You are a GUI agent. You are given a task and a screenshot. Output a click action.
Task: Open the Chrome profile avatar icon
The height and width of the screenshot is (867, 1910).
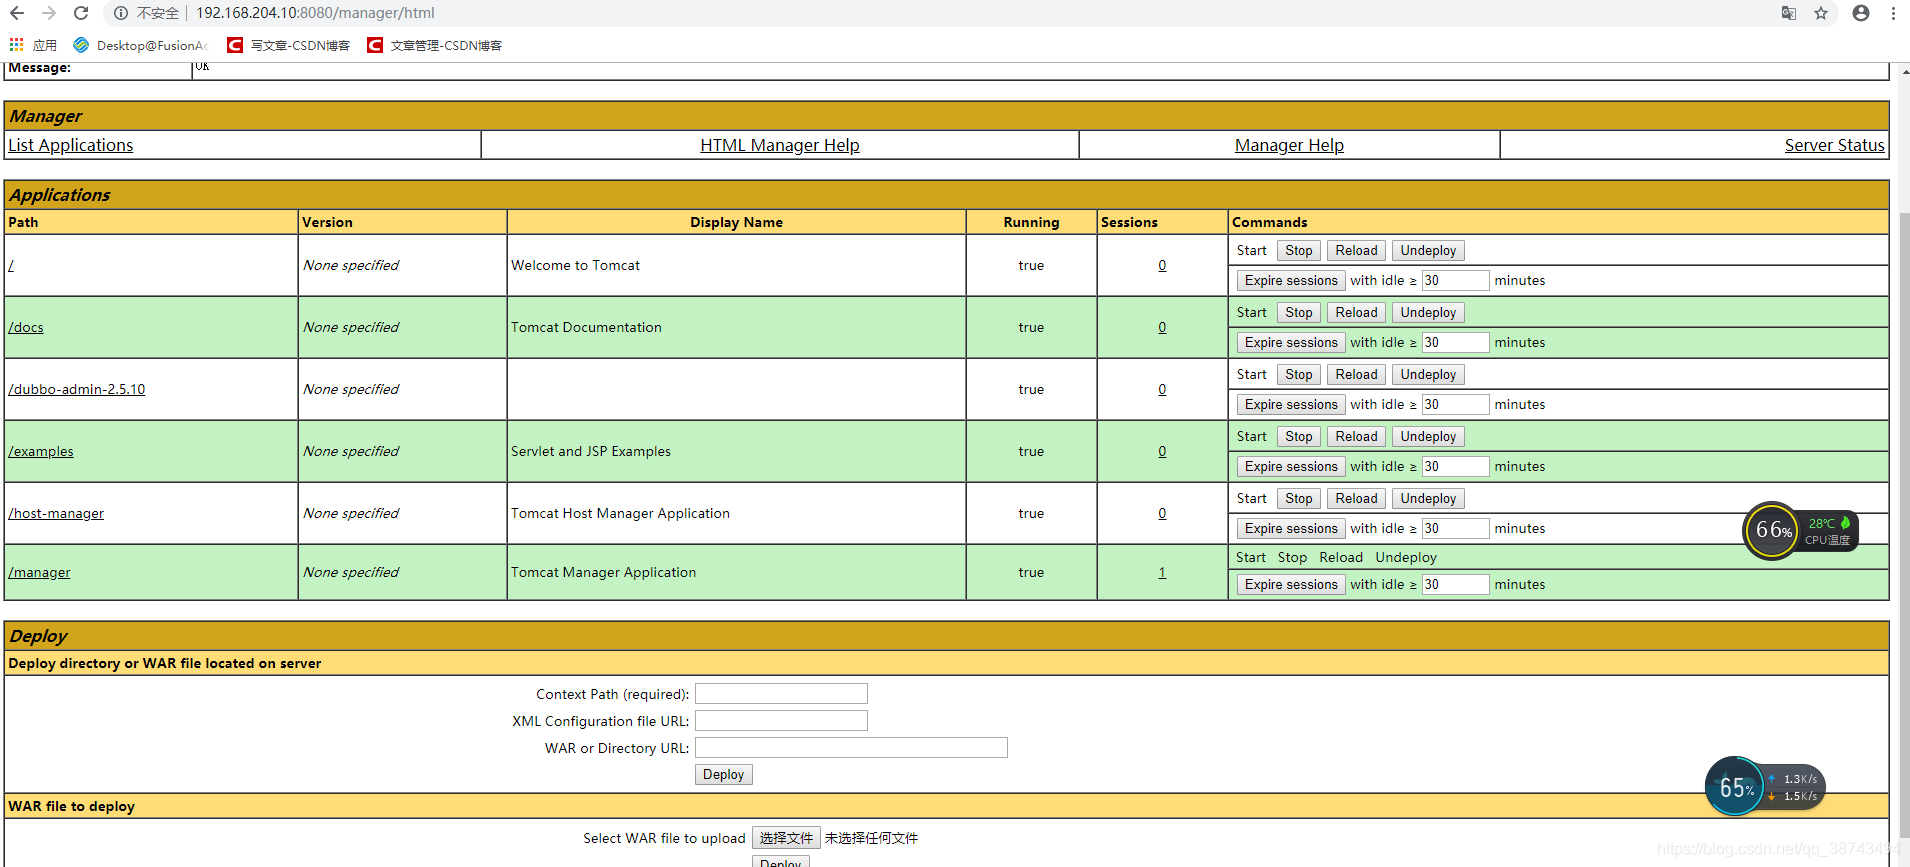tap(1861, 13)
